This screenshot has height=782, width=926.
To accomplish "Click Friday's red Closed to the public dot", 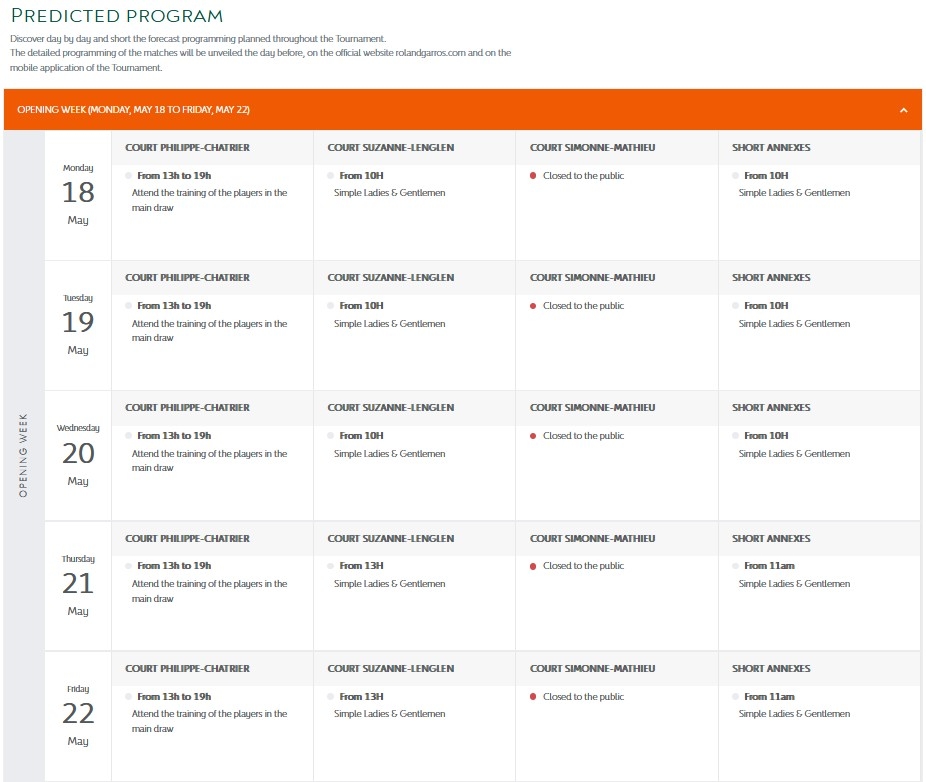I will pos(533,697).
